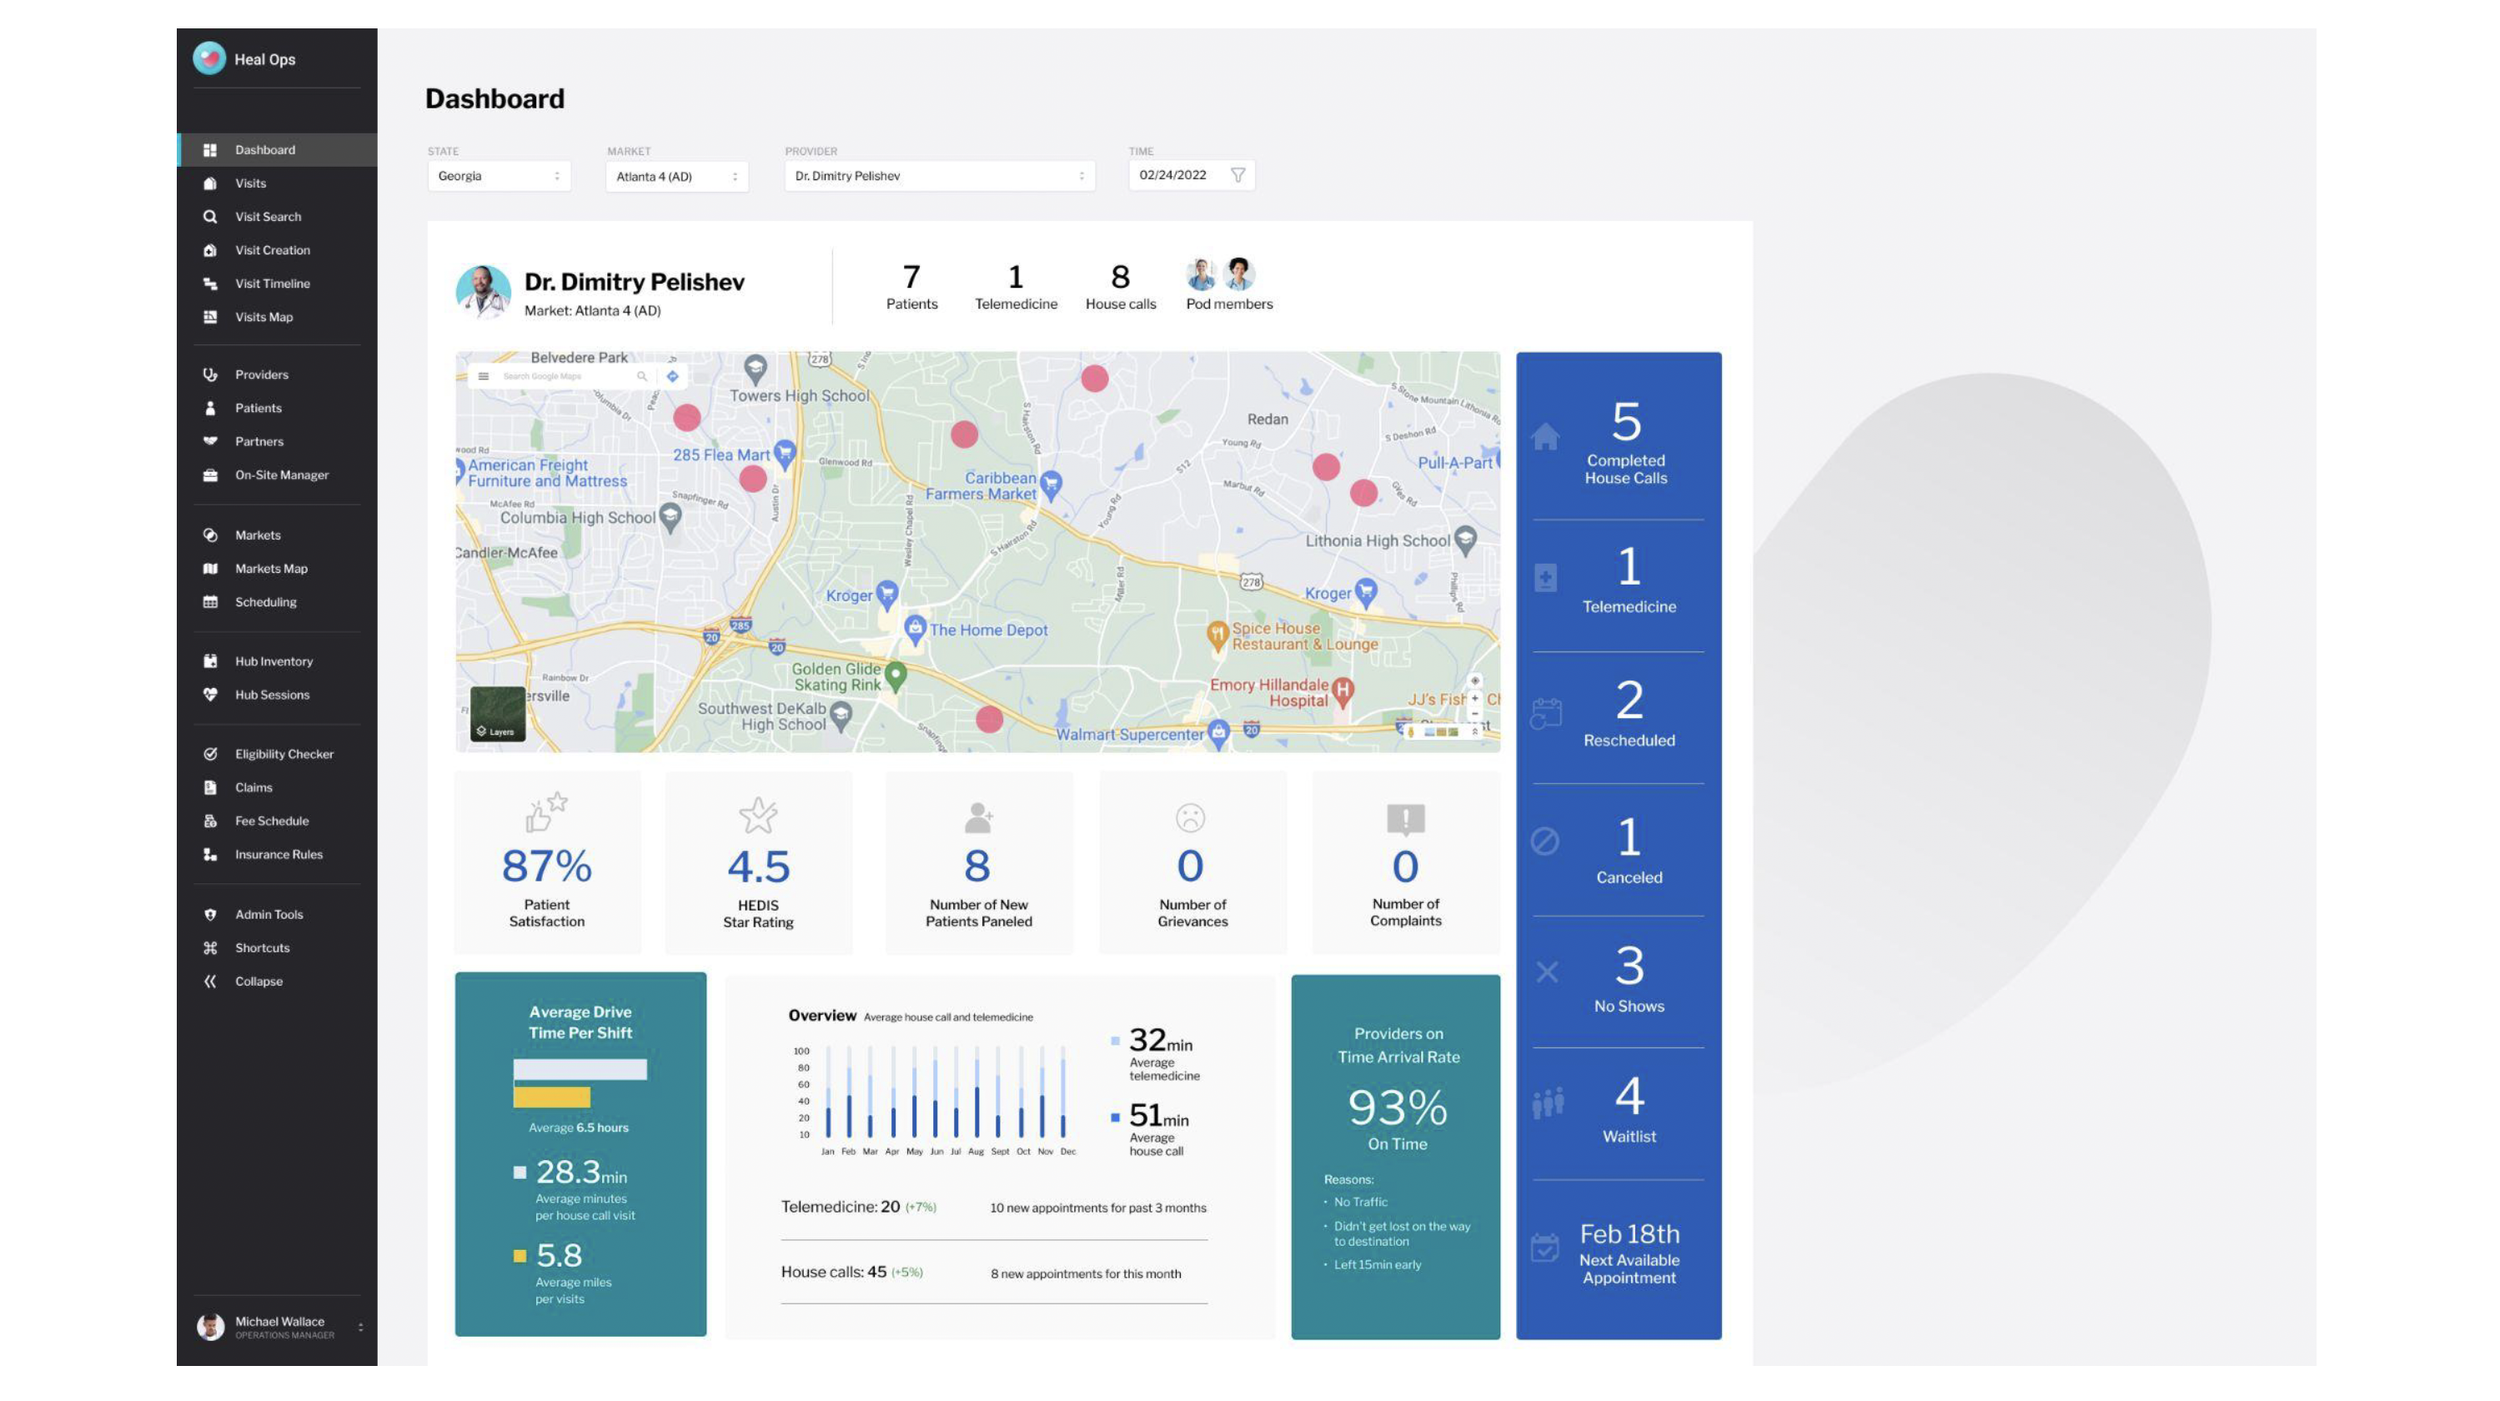The width and height of the screenshot is (2500, 1401).
Task: Open the Market dropdown Atlanta 4 (AD)
Action: pyautogui.click(x=676, y=177)
